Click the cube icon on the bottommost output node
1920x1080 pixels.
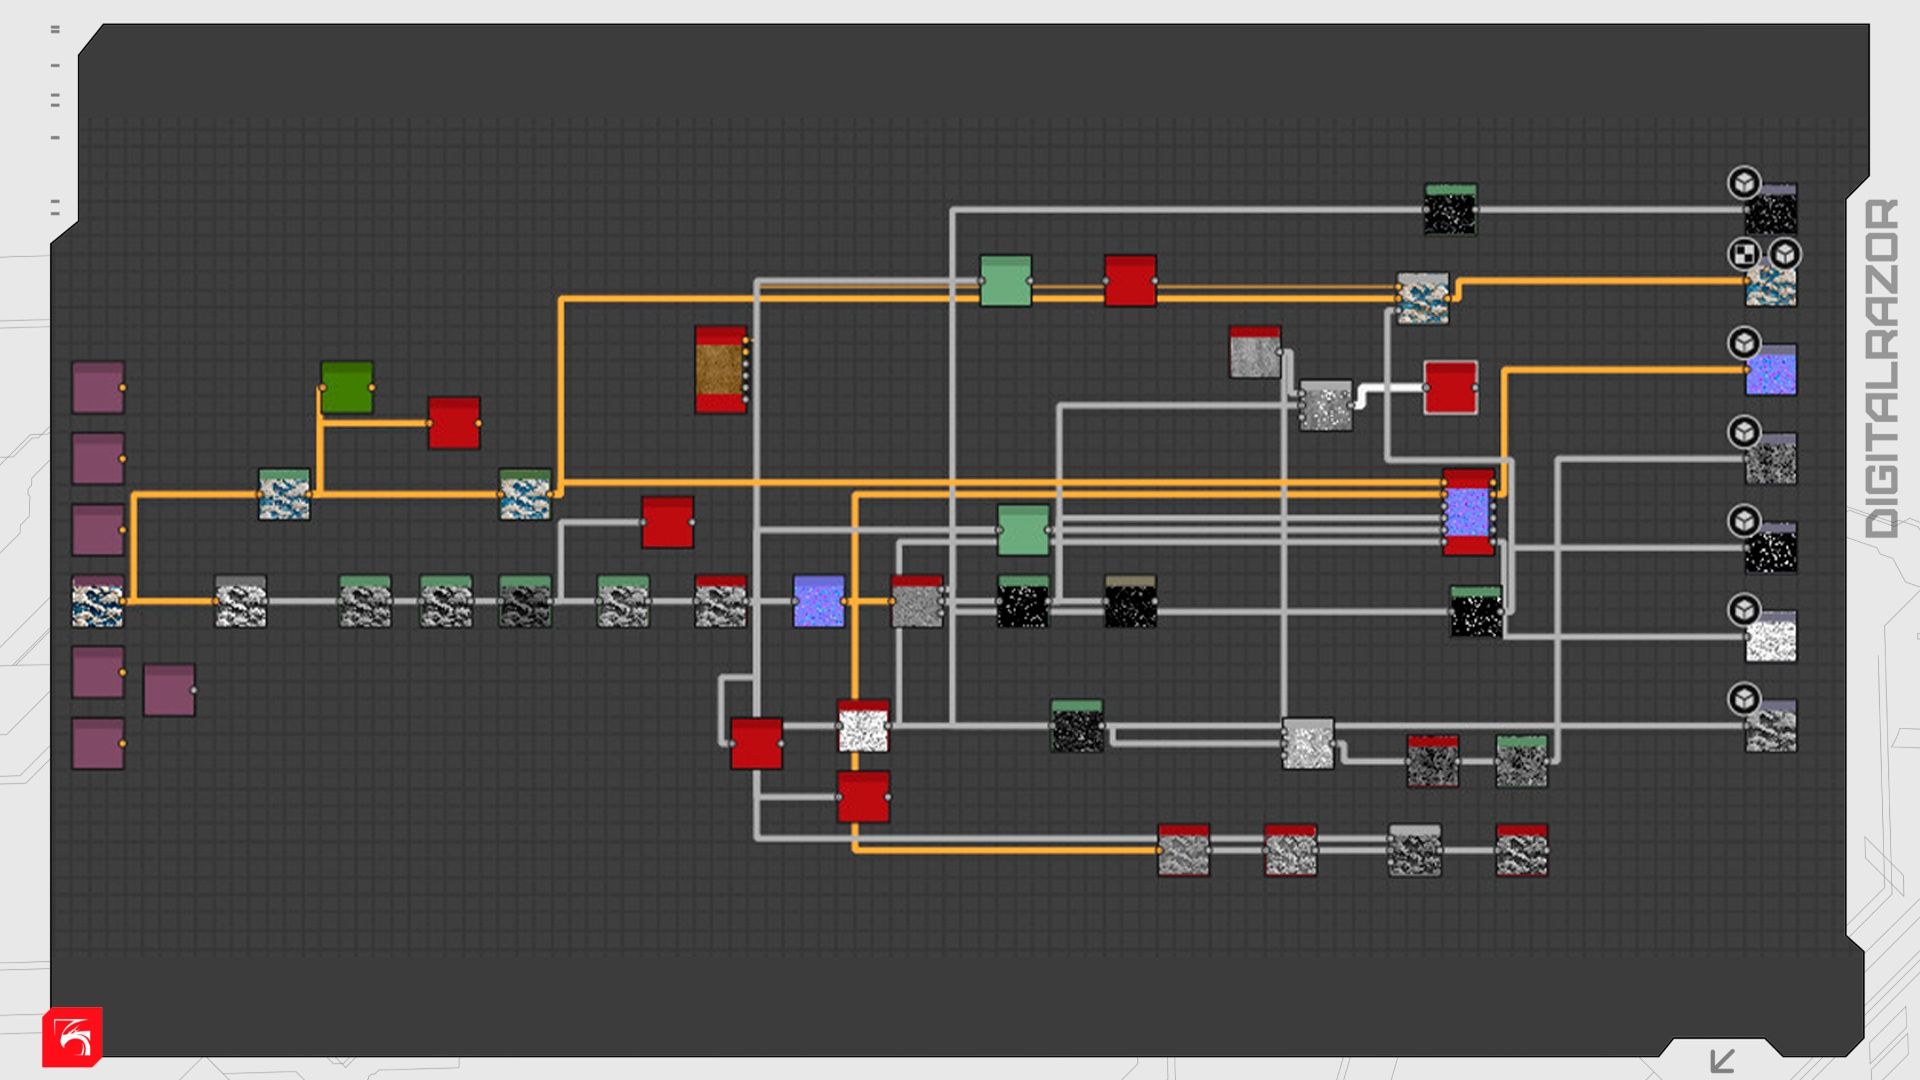click(1744, 699)
